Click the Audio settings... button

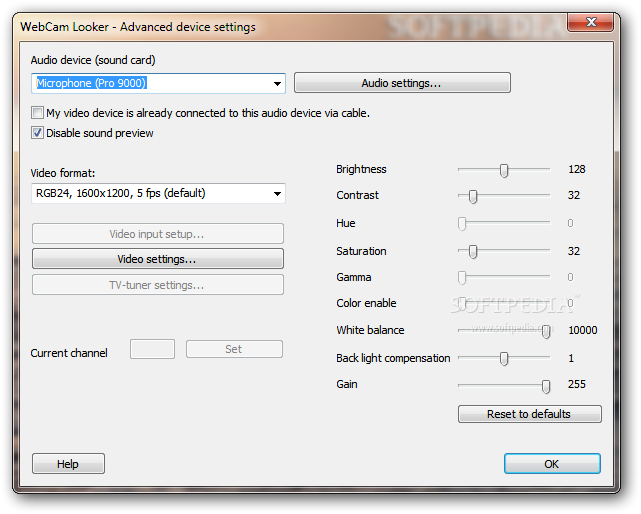pos(402,83)
